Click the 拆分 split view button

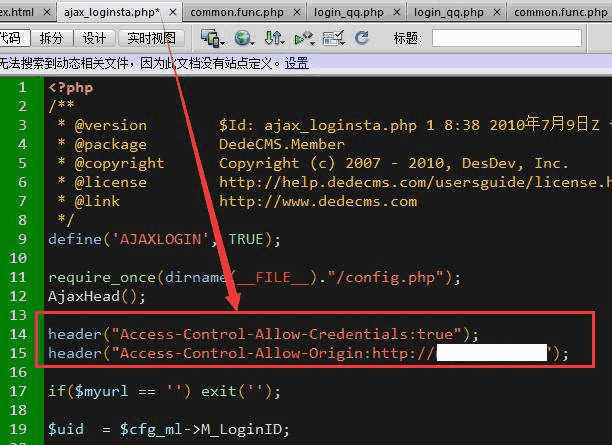tap(50, 38)
